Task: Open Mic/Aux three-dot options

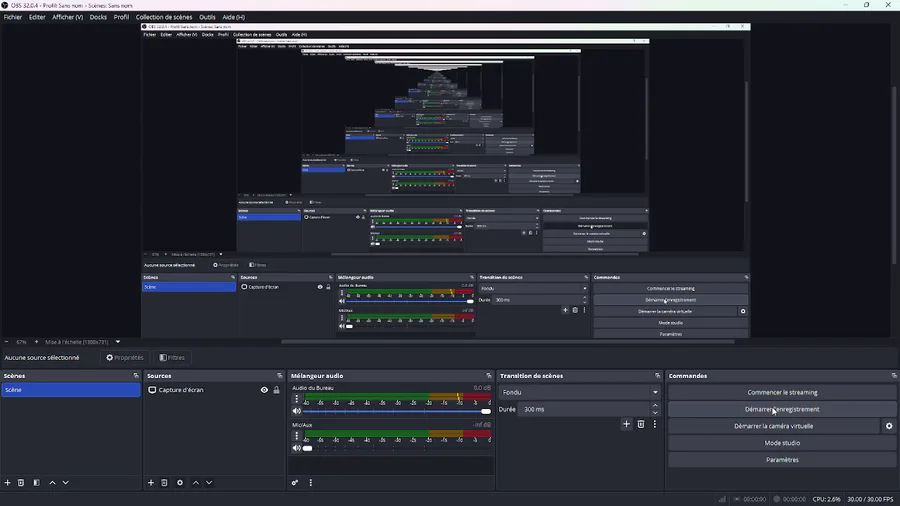Action: 297,436
